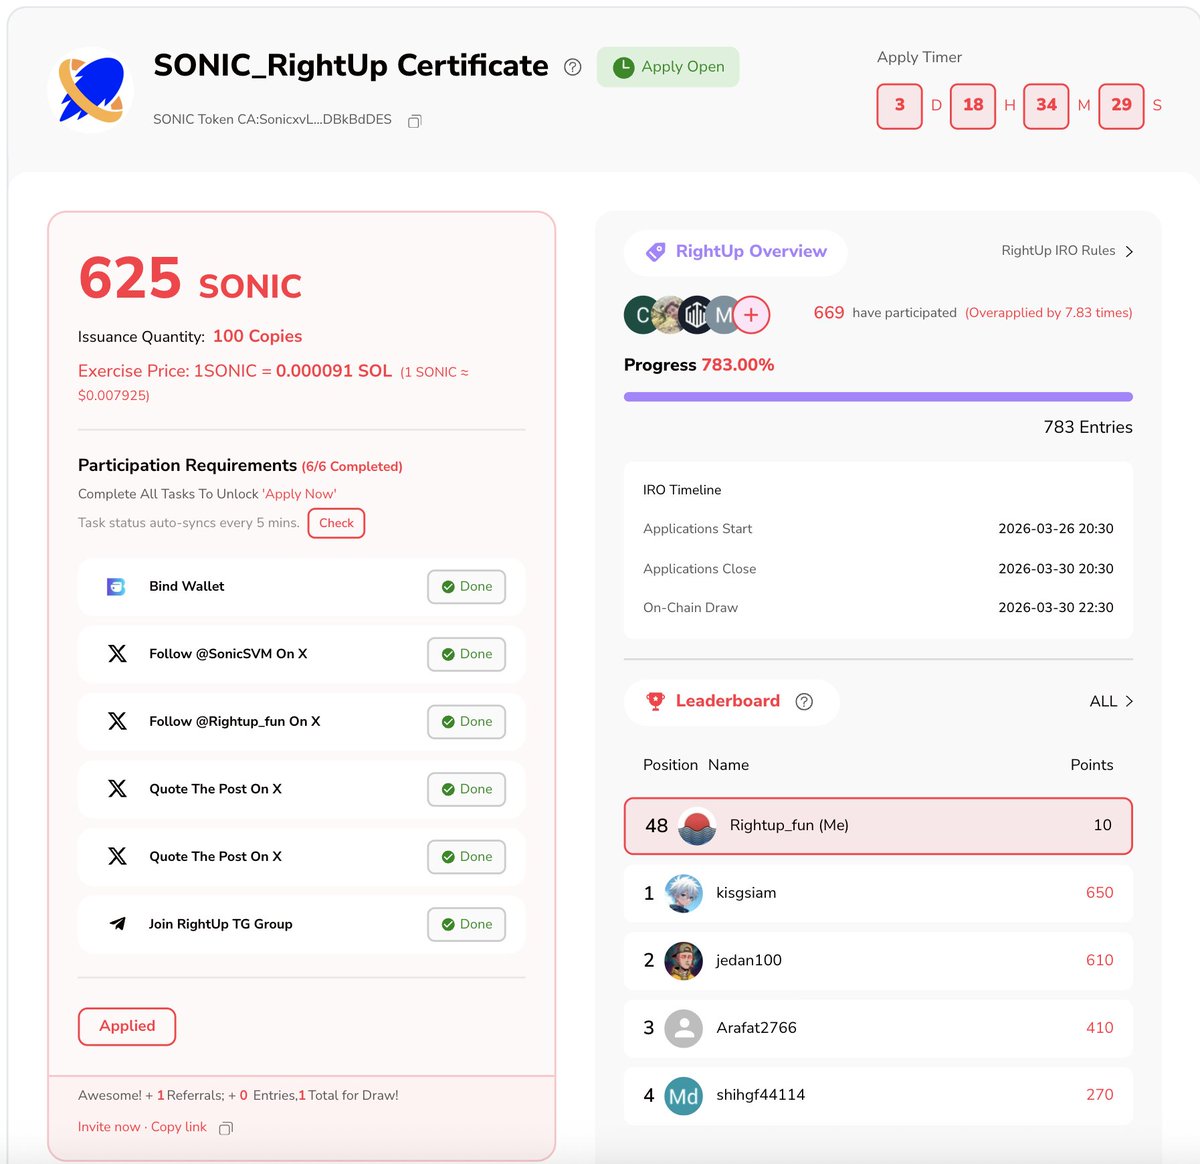Click the purple progress bar

pos(878,397)
